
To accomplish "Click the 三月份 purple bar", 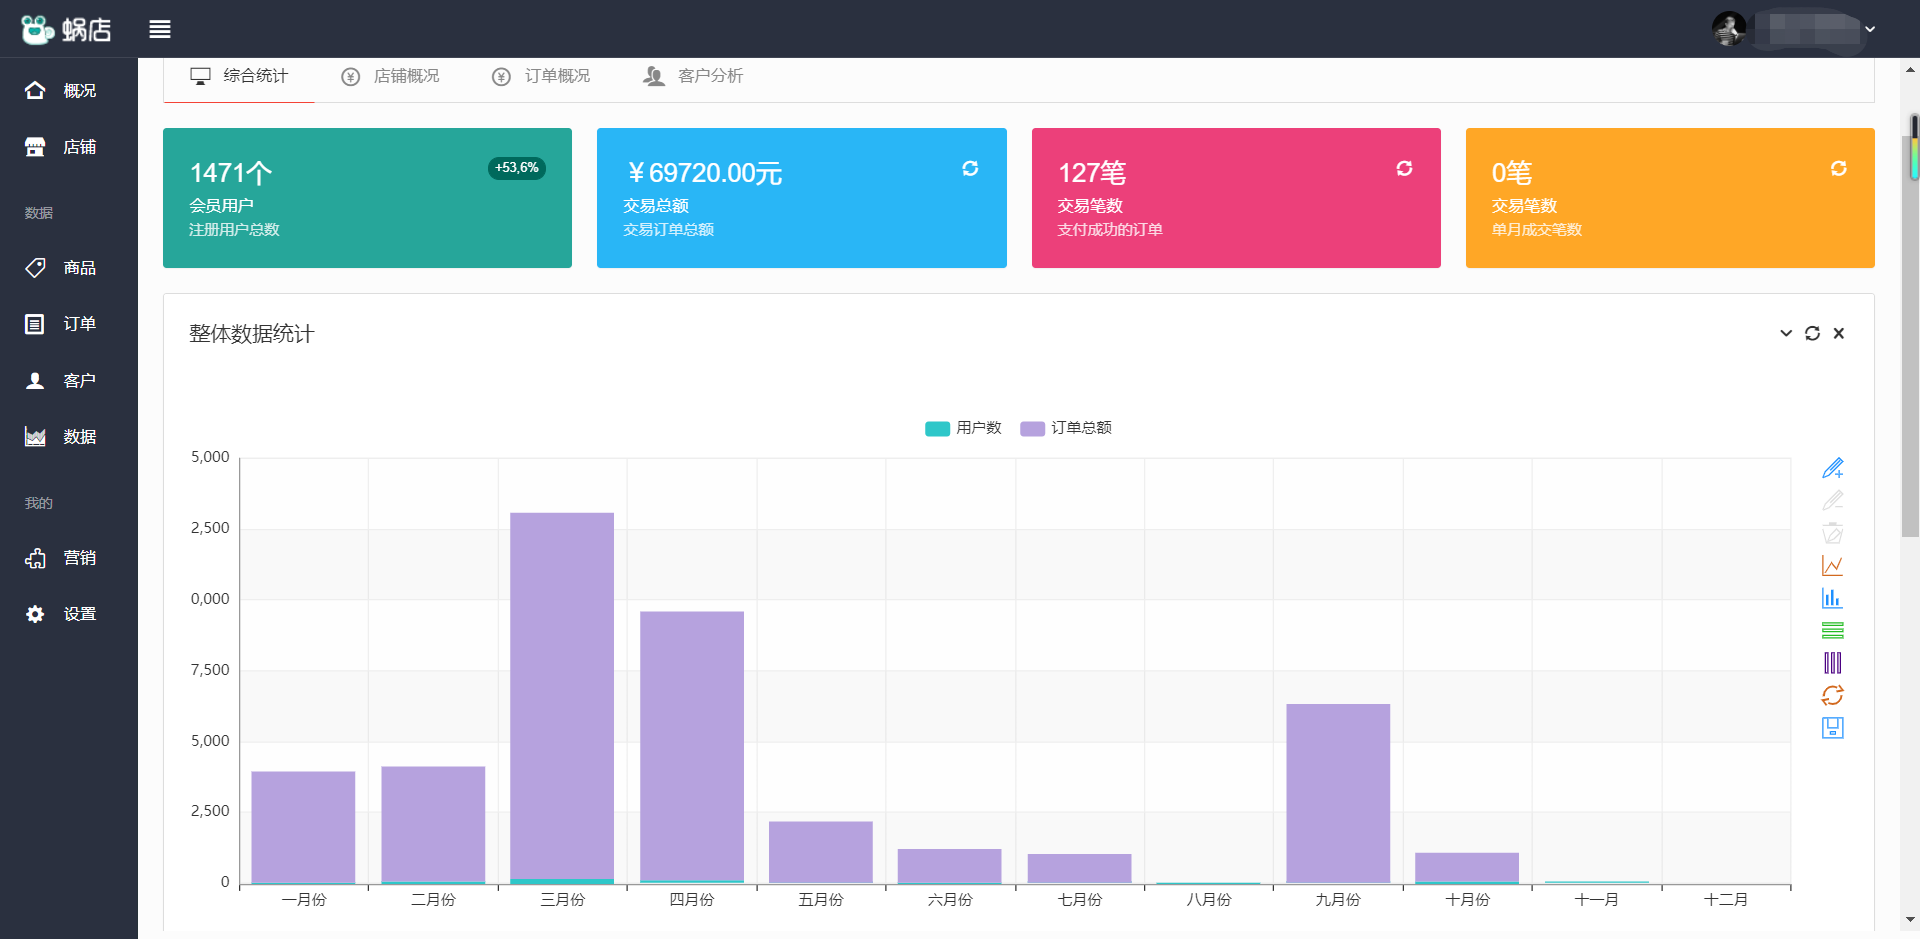I will [562, 696].
